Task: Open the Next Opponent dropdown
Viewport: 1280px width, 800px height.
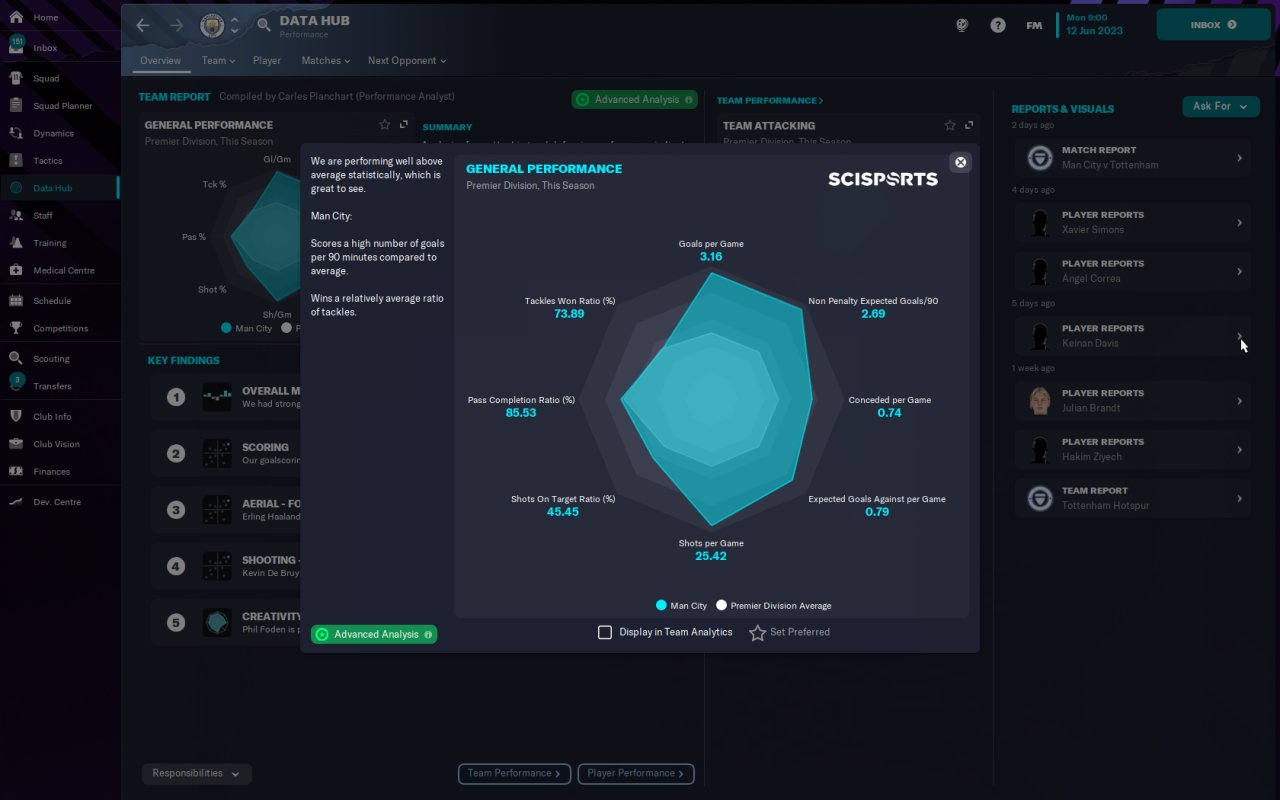Action: point(407,61)
